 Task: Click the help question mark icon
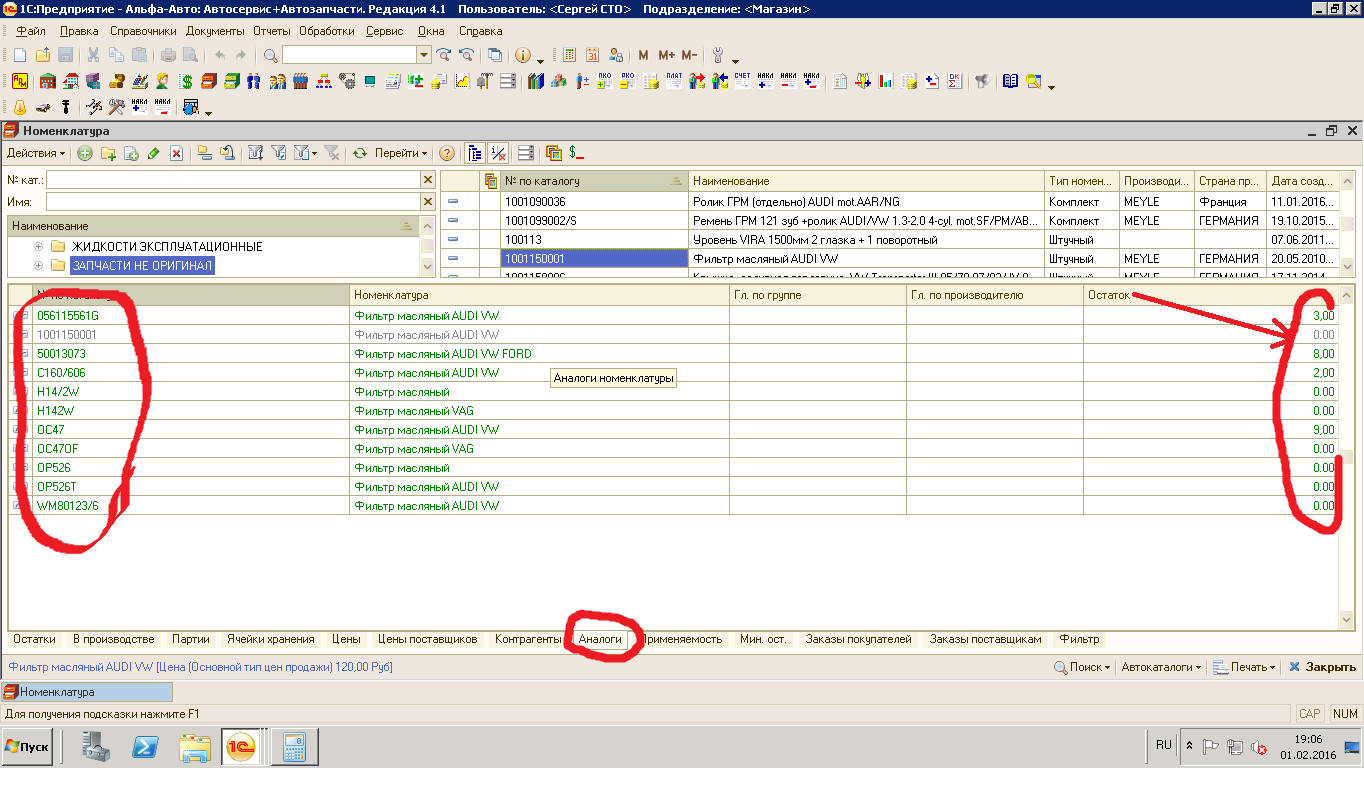447,153
